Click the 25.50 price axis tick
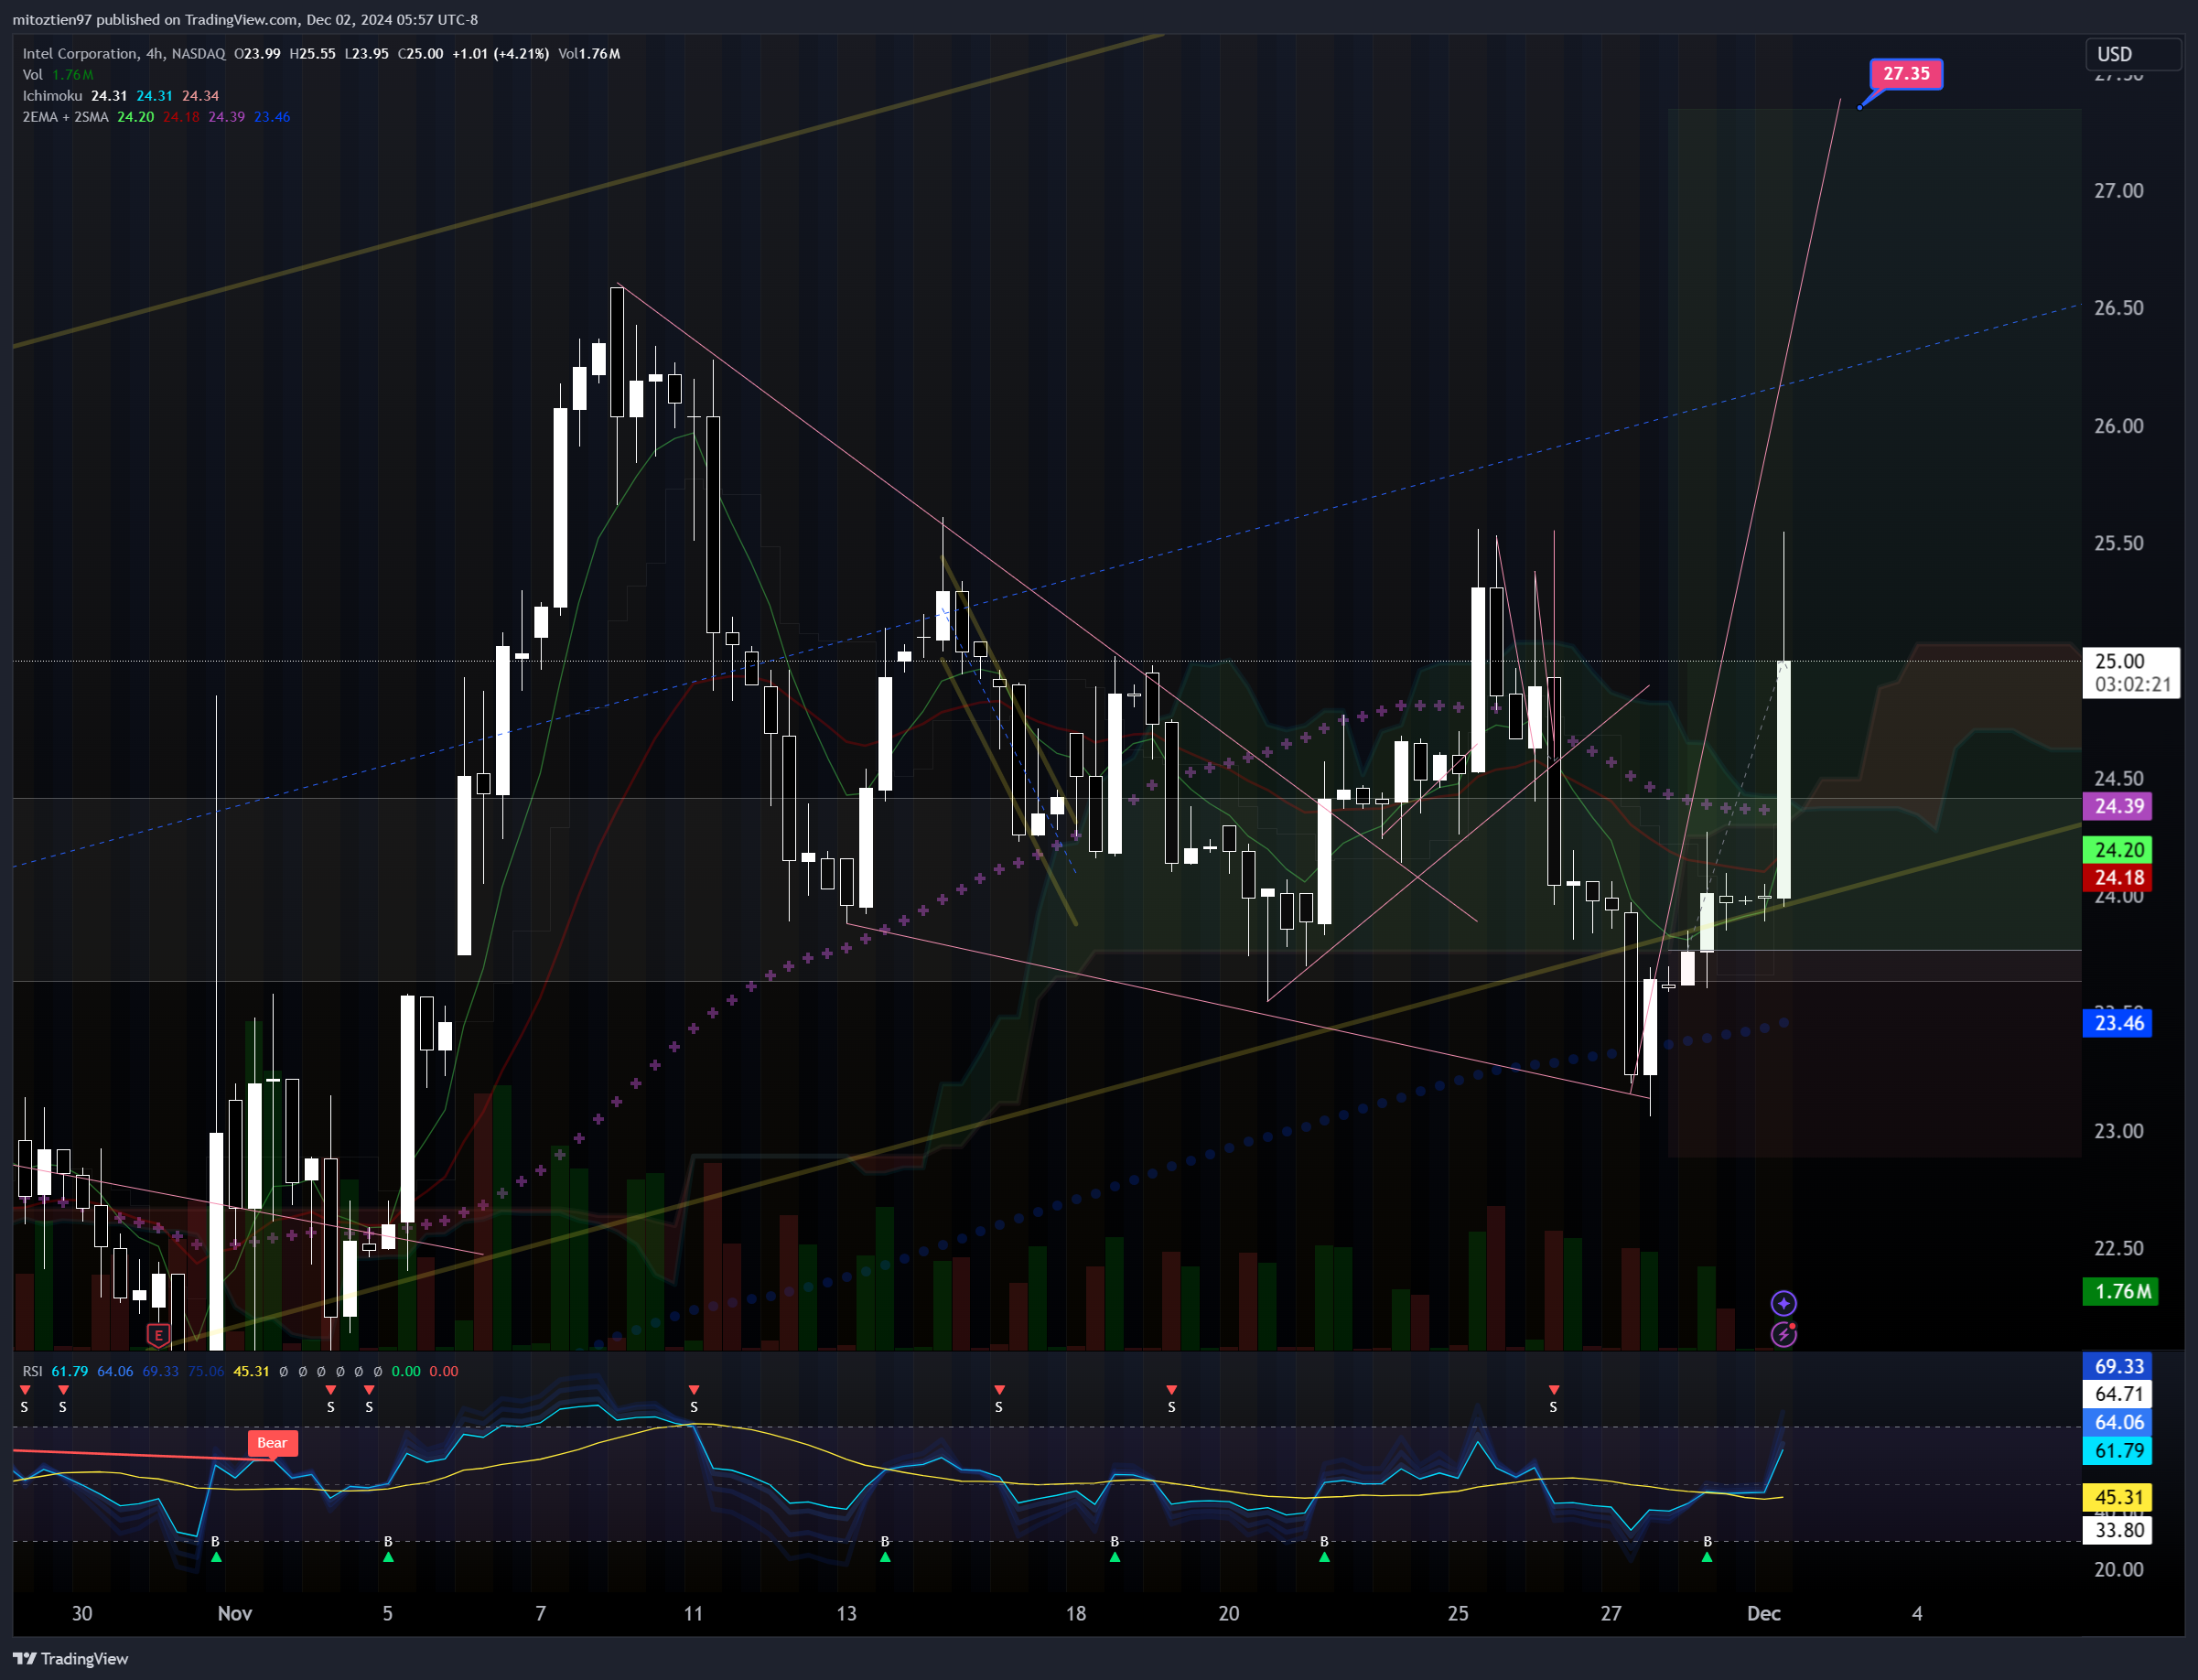Image resolution: width=2198 pixels, height=1680 pixels. (2119, 543)
